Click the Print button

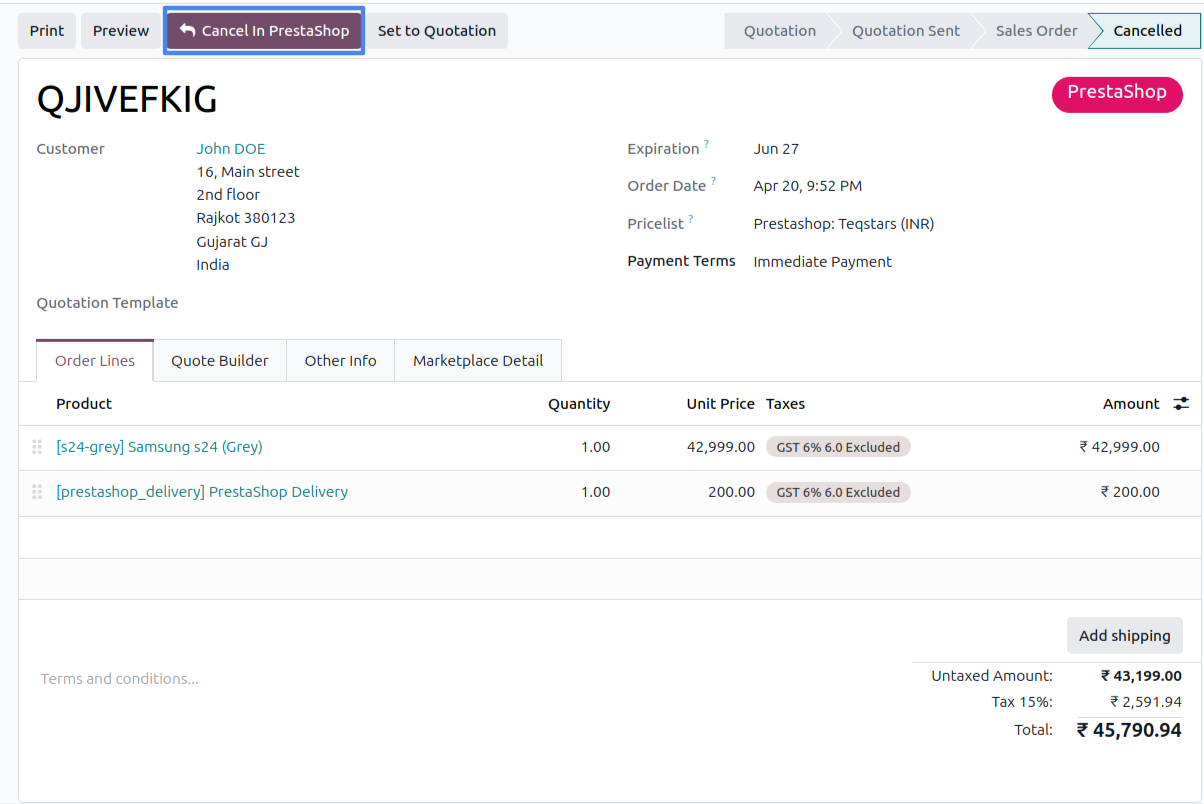coord(47,31)
